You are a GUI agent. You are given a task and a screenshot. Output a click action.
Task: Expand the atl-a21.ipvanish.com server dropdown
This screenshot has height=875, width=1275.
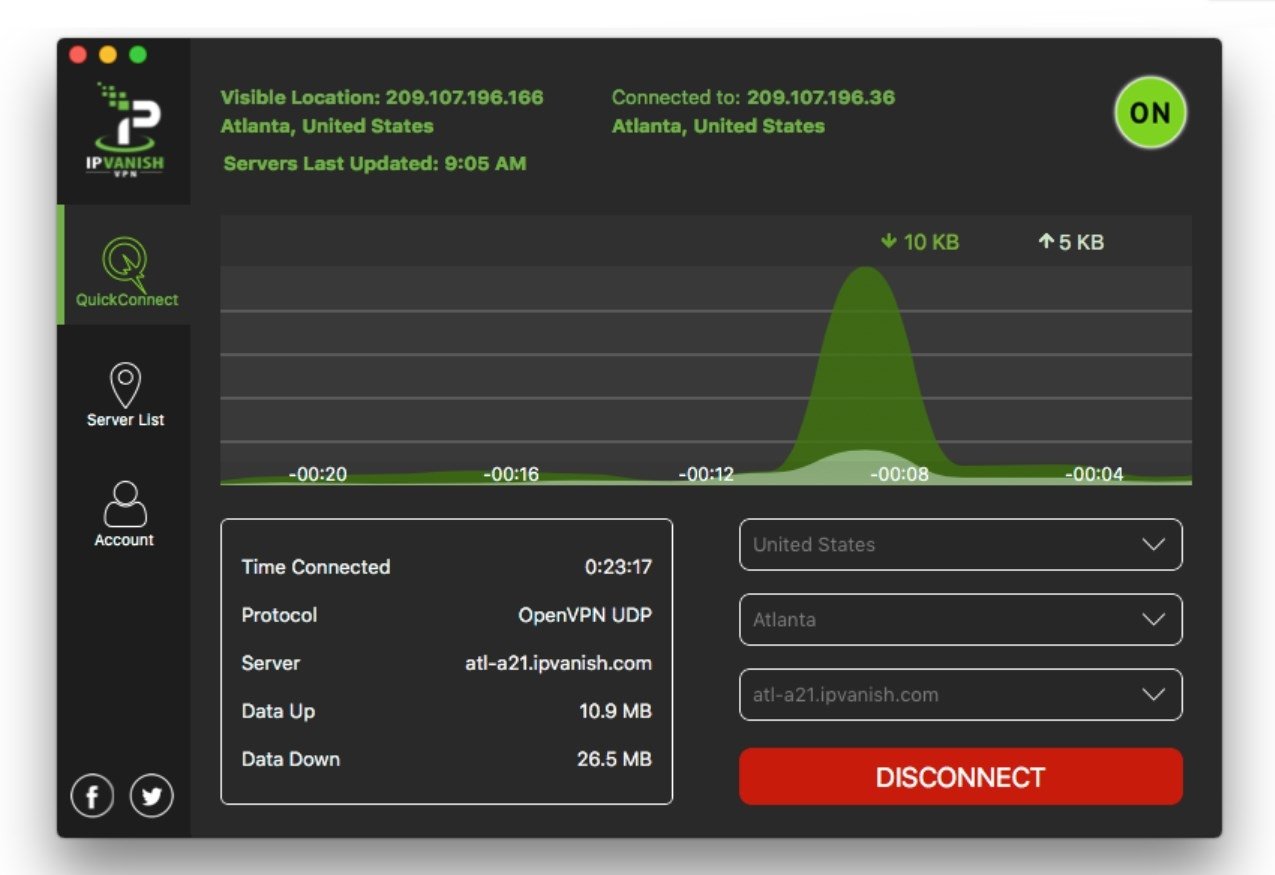tap(961, 695)
